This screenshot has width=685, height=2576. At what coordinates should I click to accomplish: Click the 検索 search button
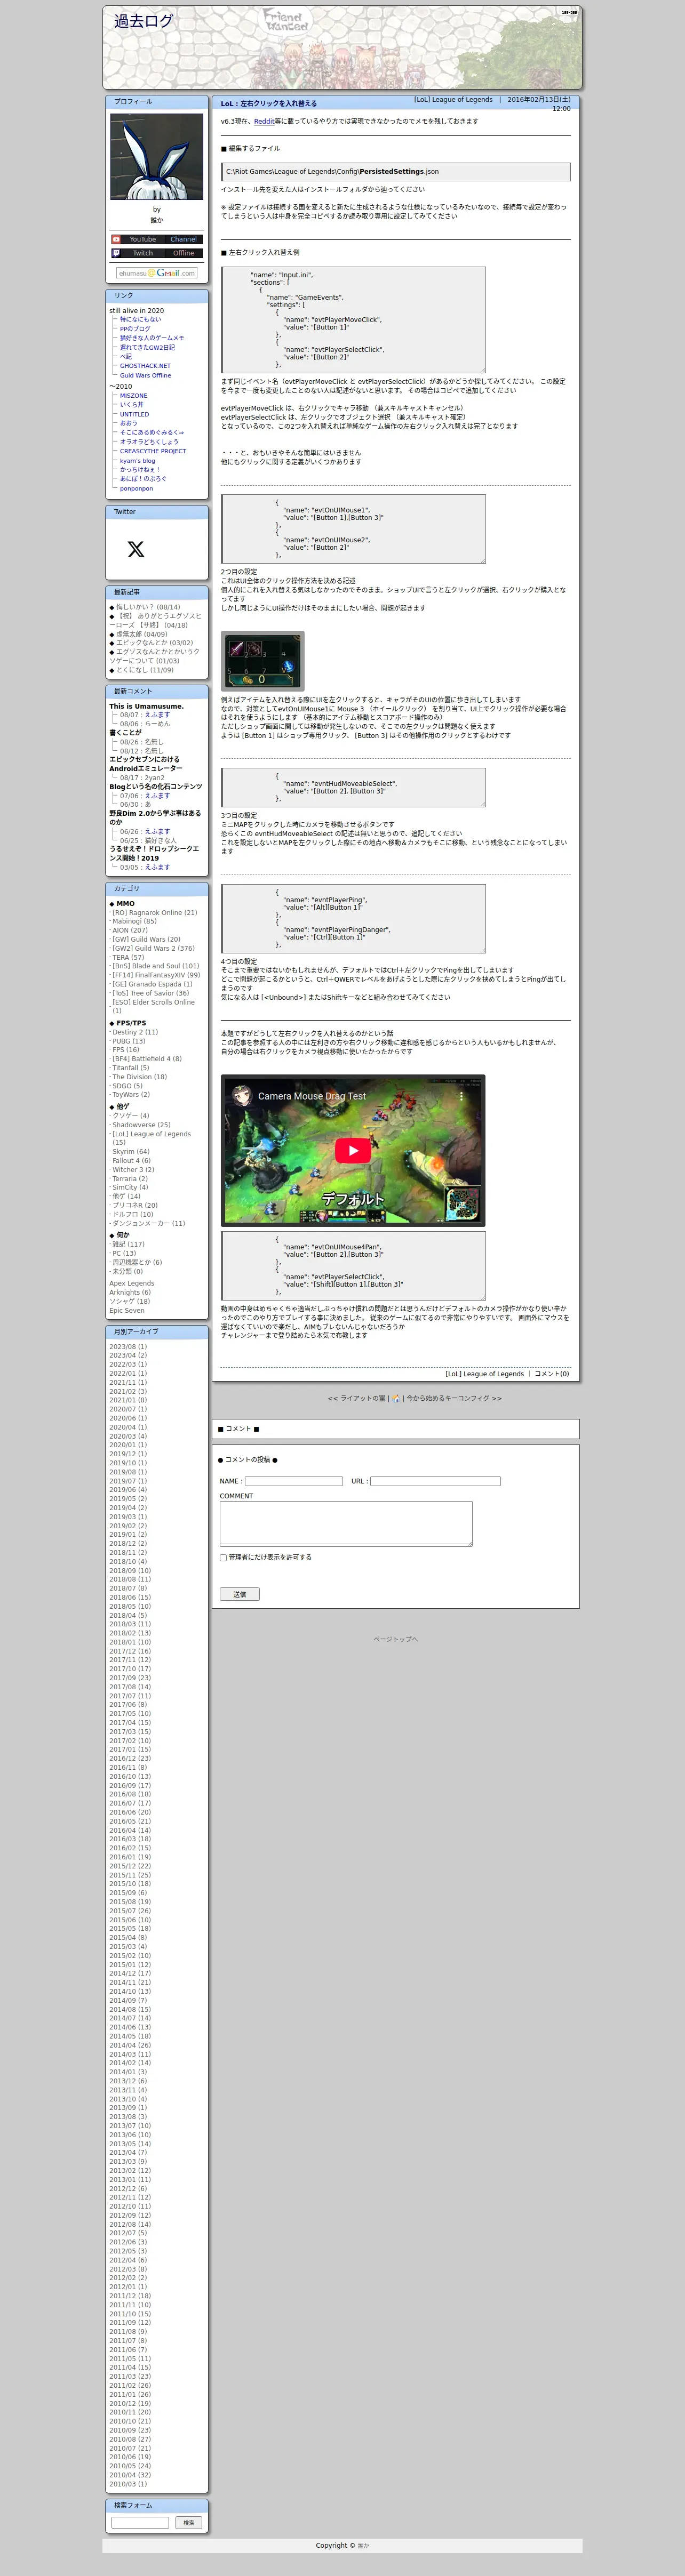coord(189,2522)
